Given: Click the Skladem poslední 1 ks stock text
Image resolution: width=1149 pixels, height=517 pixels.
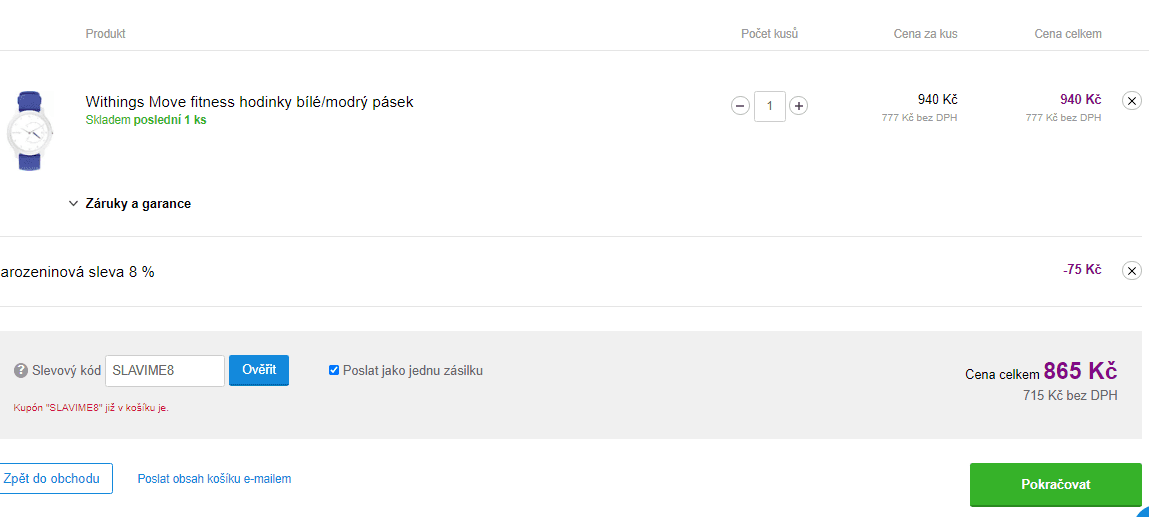Looking at the screenshot, I should tap(146, 120).
